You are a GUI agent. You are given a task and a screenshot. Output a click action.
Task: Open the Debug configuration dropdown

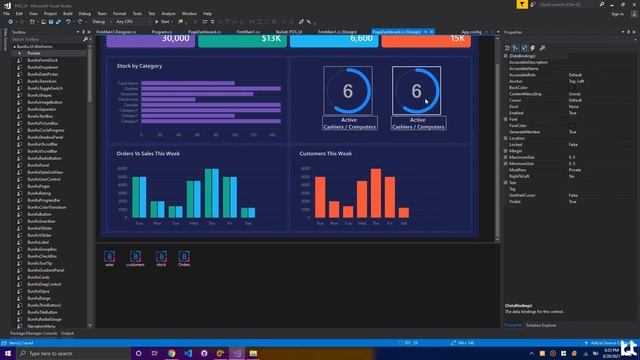(x=102, y=22)
